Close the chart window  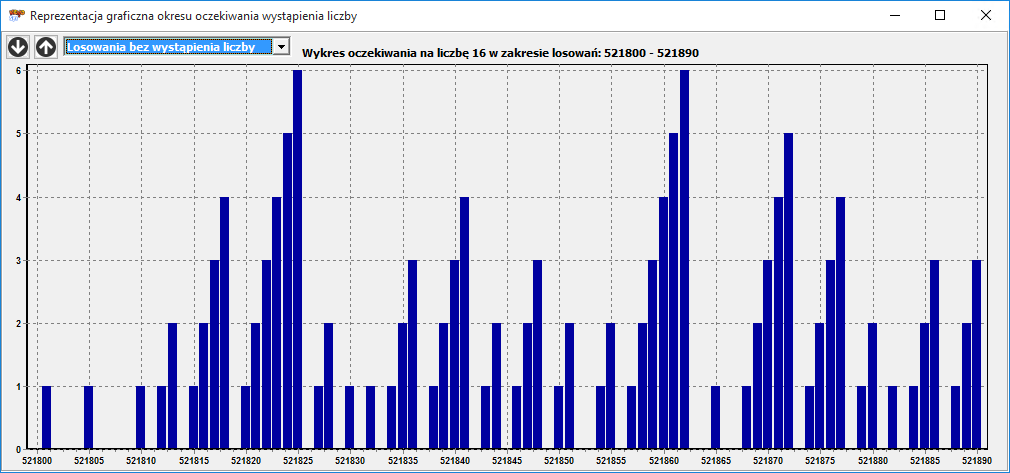[986, 15]
